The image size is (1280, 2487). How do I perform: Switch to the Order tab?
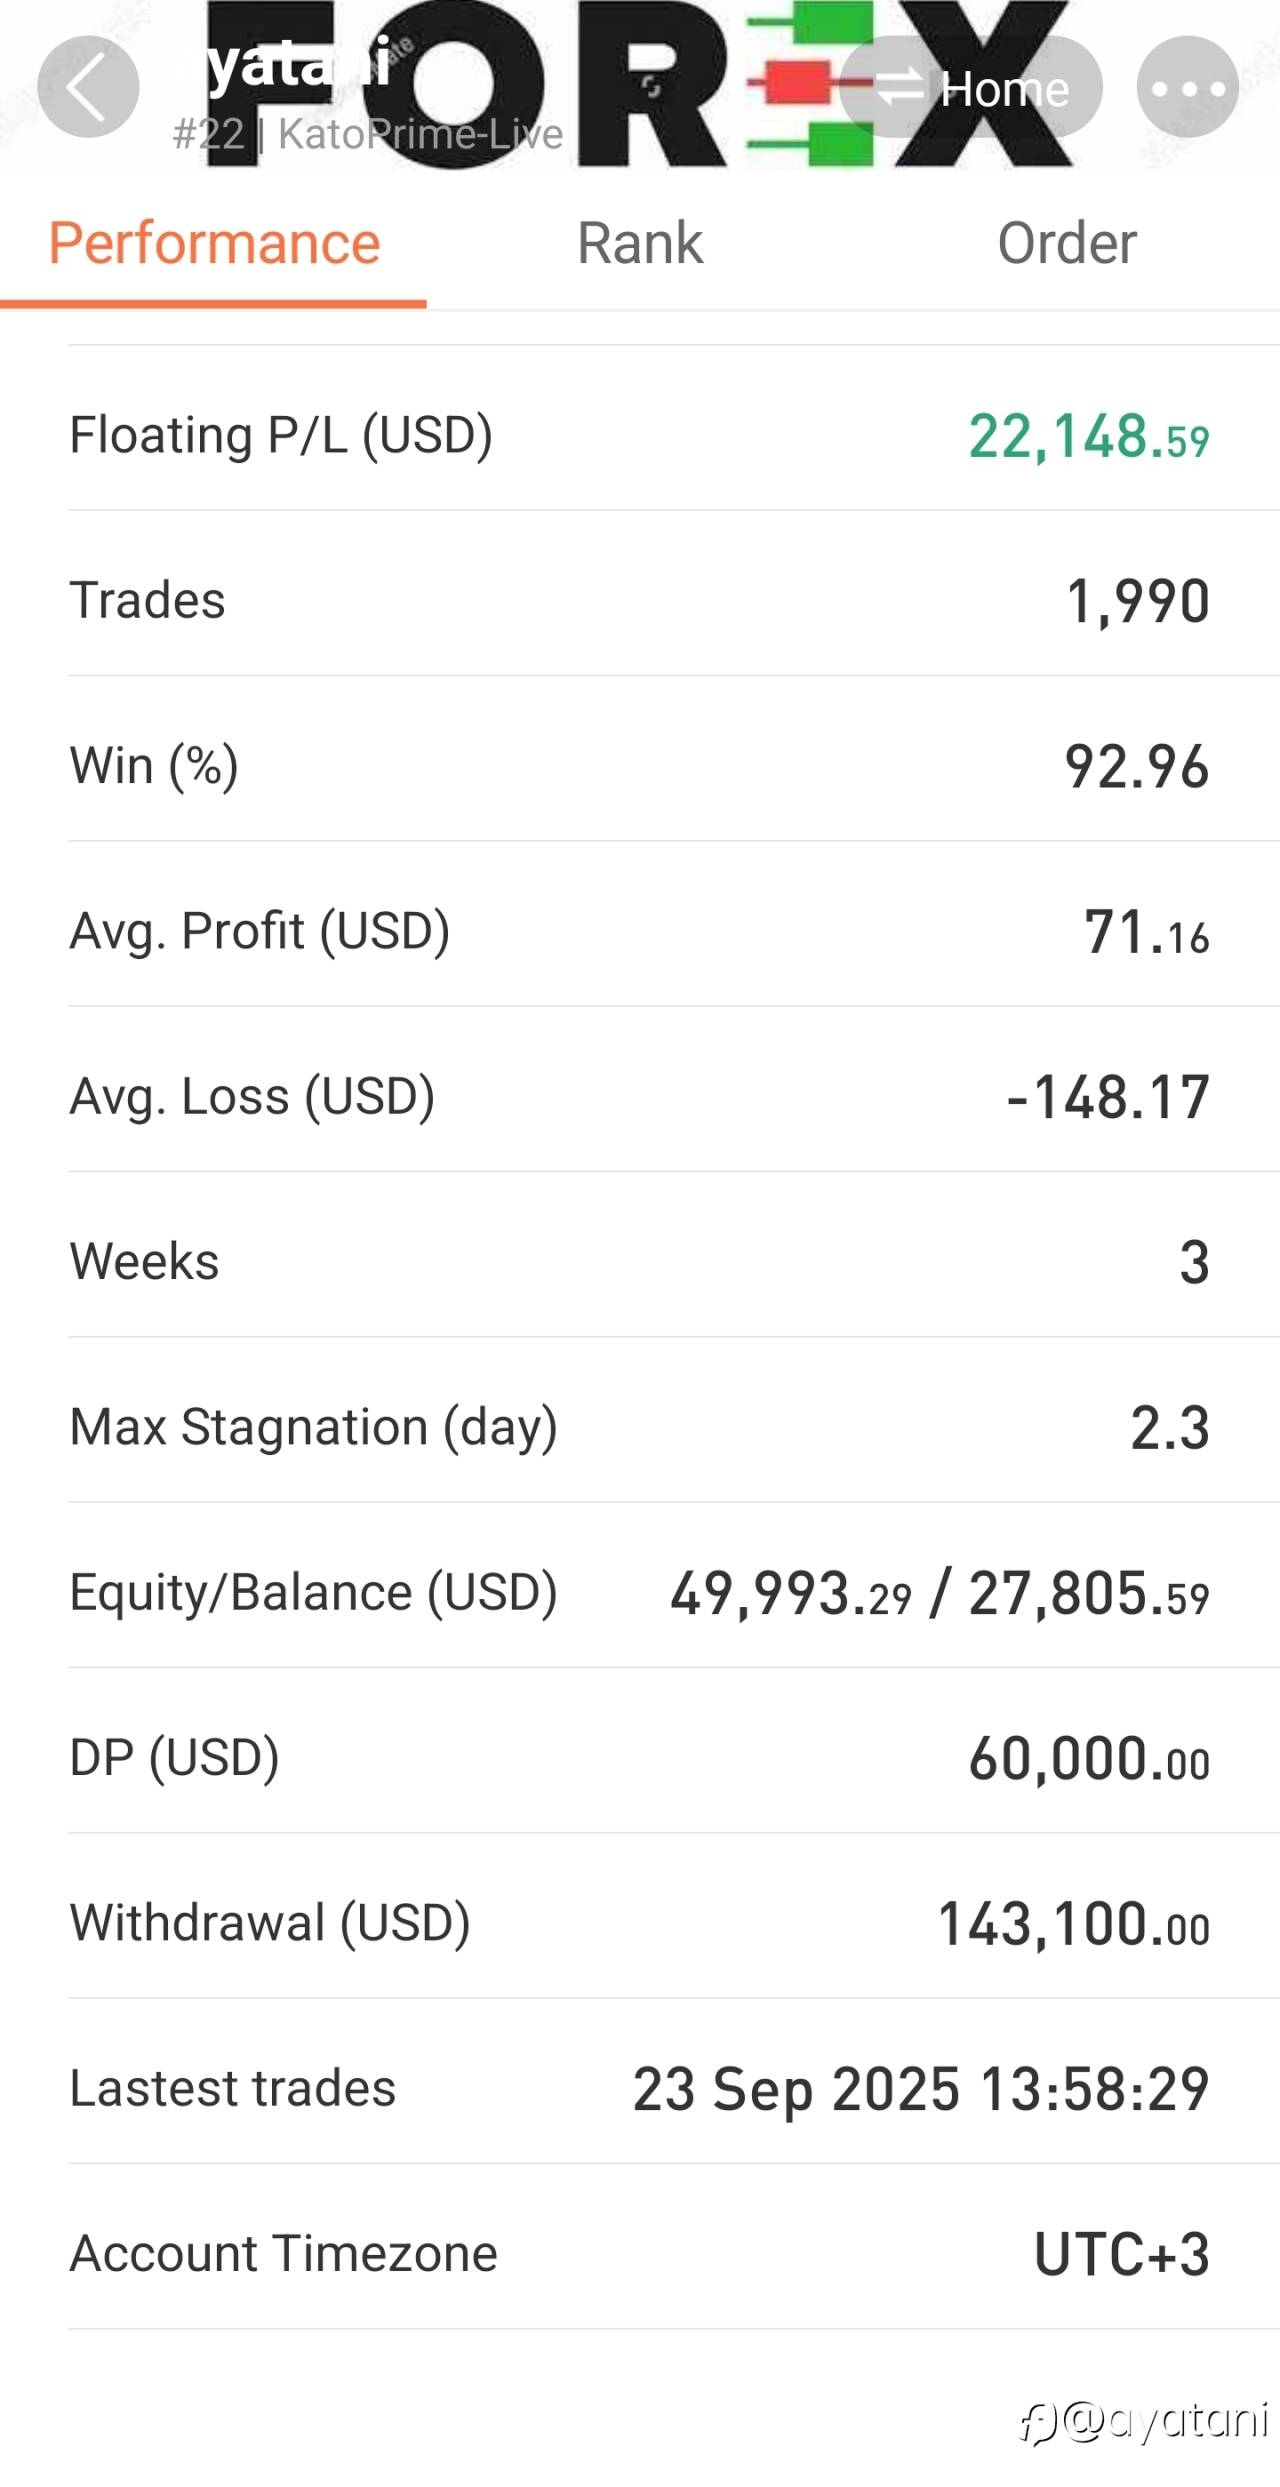(1067, 243)
